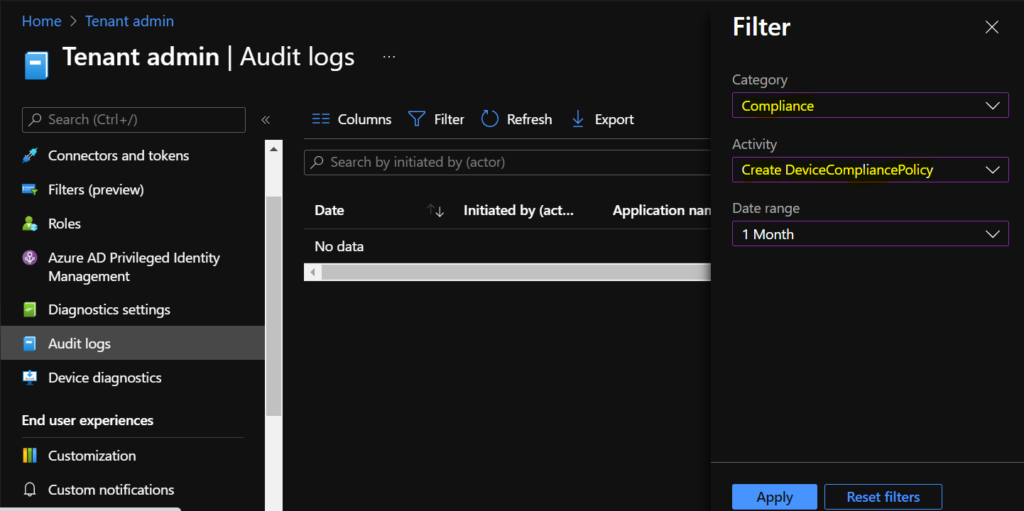1024x511 pixels.
Task: Open the Category dropdown showing Compliance
Action: click(871, 105)
